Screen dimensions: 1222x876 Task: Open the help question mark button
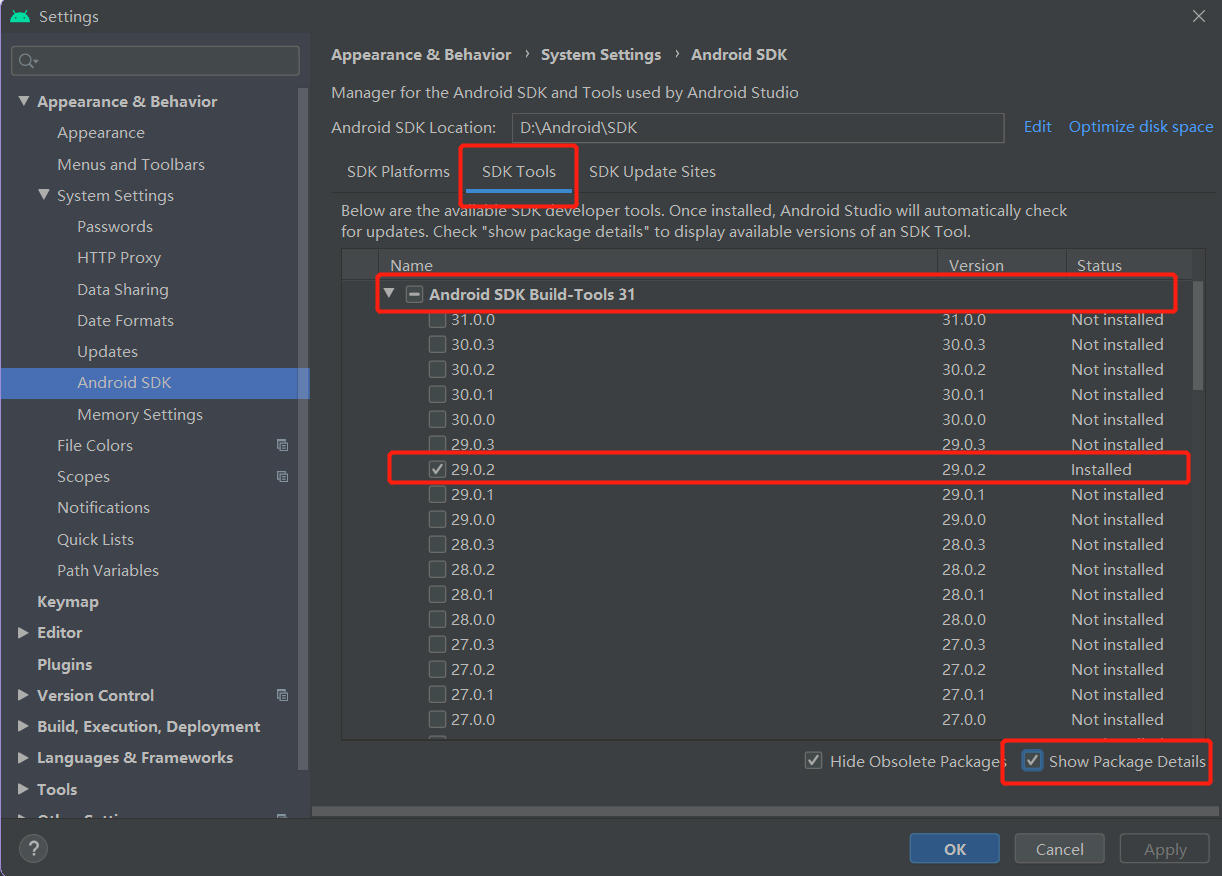[33, 849]
